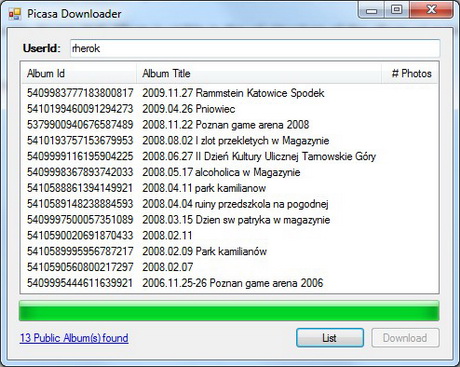Select the album titled 2008.02.11

[167, 236]
